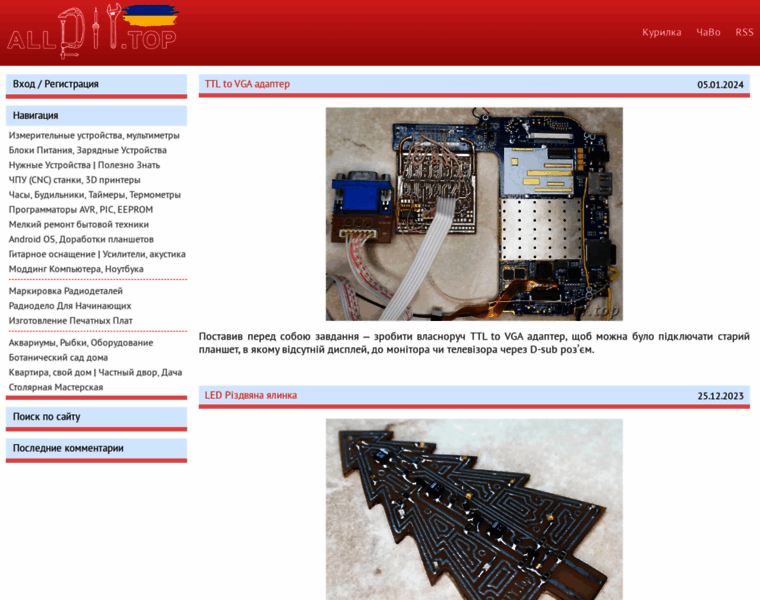This screenshot has height=600, width=760.
Task: Open Маркировка Радиодеталей section
Action: point(65,291)
